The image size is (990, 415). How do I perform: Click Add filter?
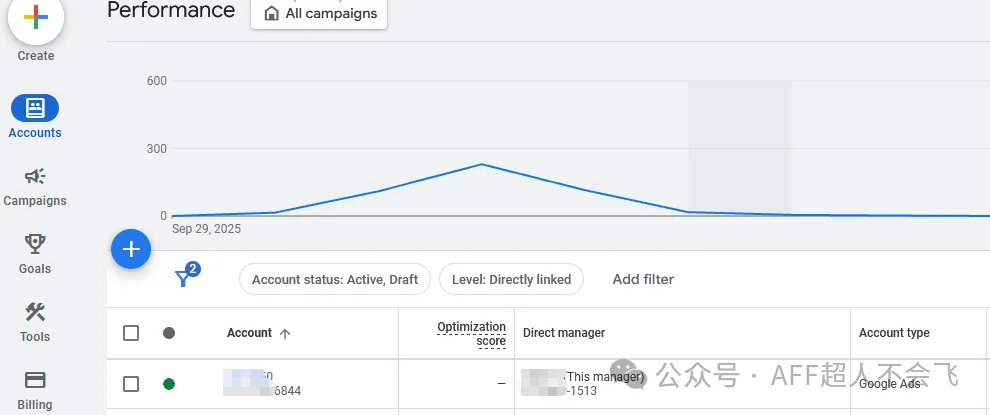pos(643,280)
